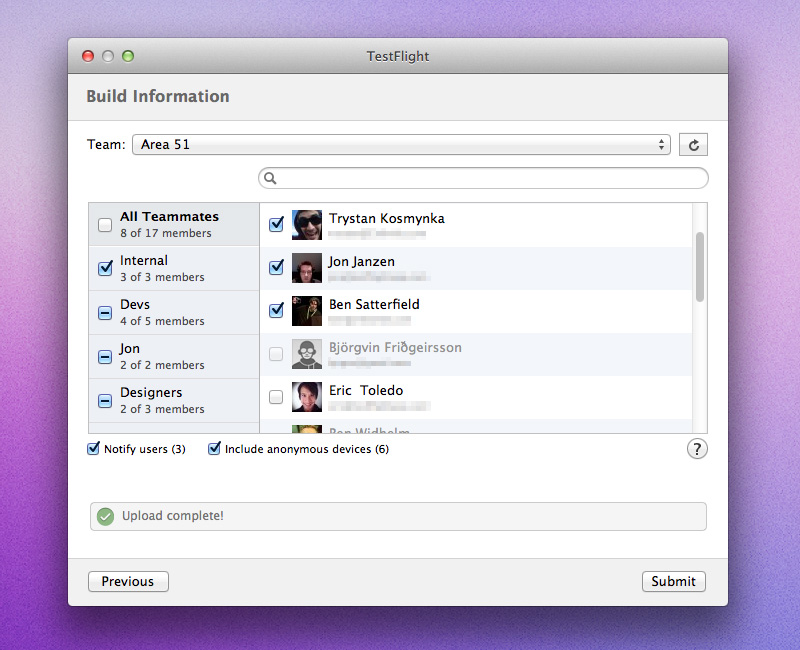Uncheck Trystan Kosmynka's checkbox

tap(277, 223)
